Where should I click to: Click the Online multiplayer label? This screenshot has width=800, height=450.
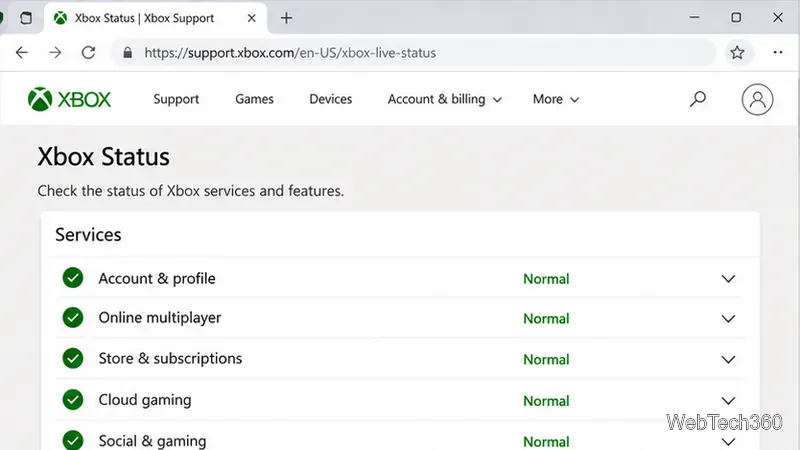click(x=160, y=318)
